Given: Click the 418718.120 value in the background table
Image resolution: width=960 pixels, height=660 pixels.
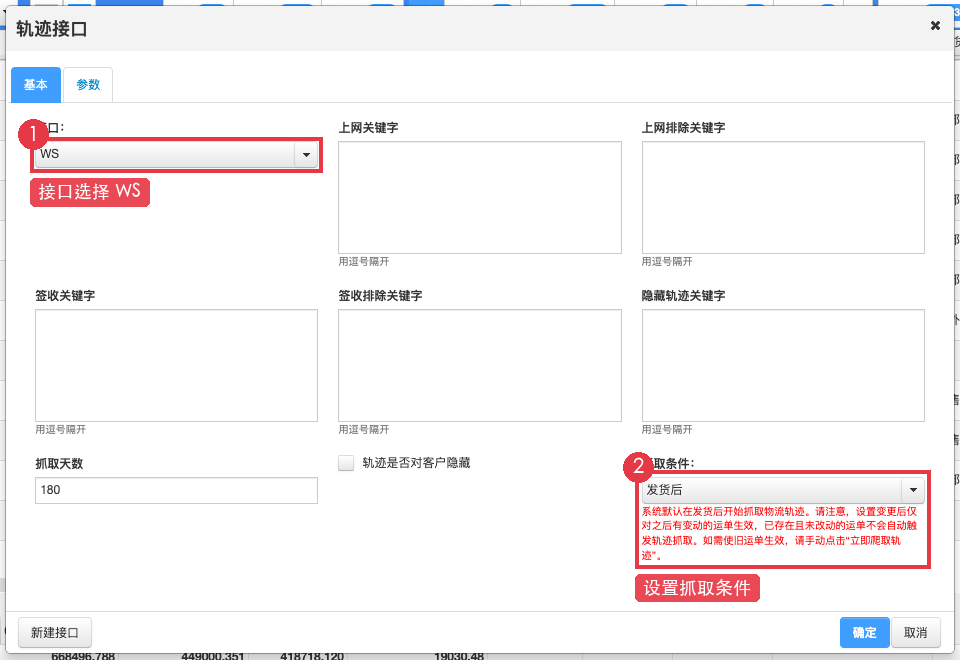Looking at the screenshot, I should (312, 656).
